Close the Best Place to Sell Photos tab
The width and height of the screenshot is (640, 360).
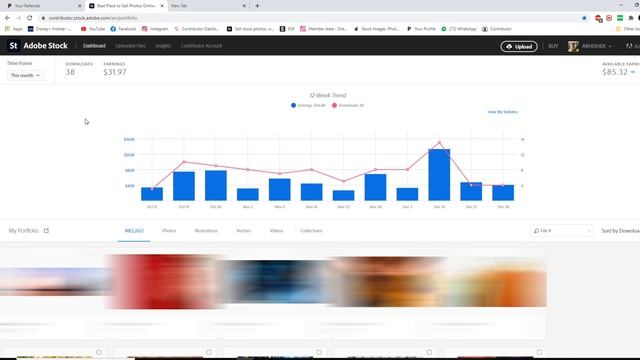pos(162,6)
